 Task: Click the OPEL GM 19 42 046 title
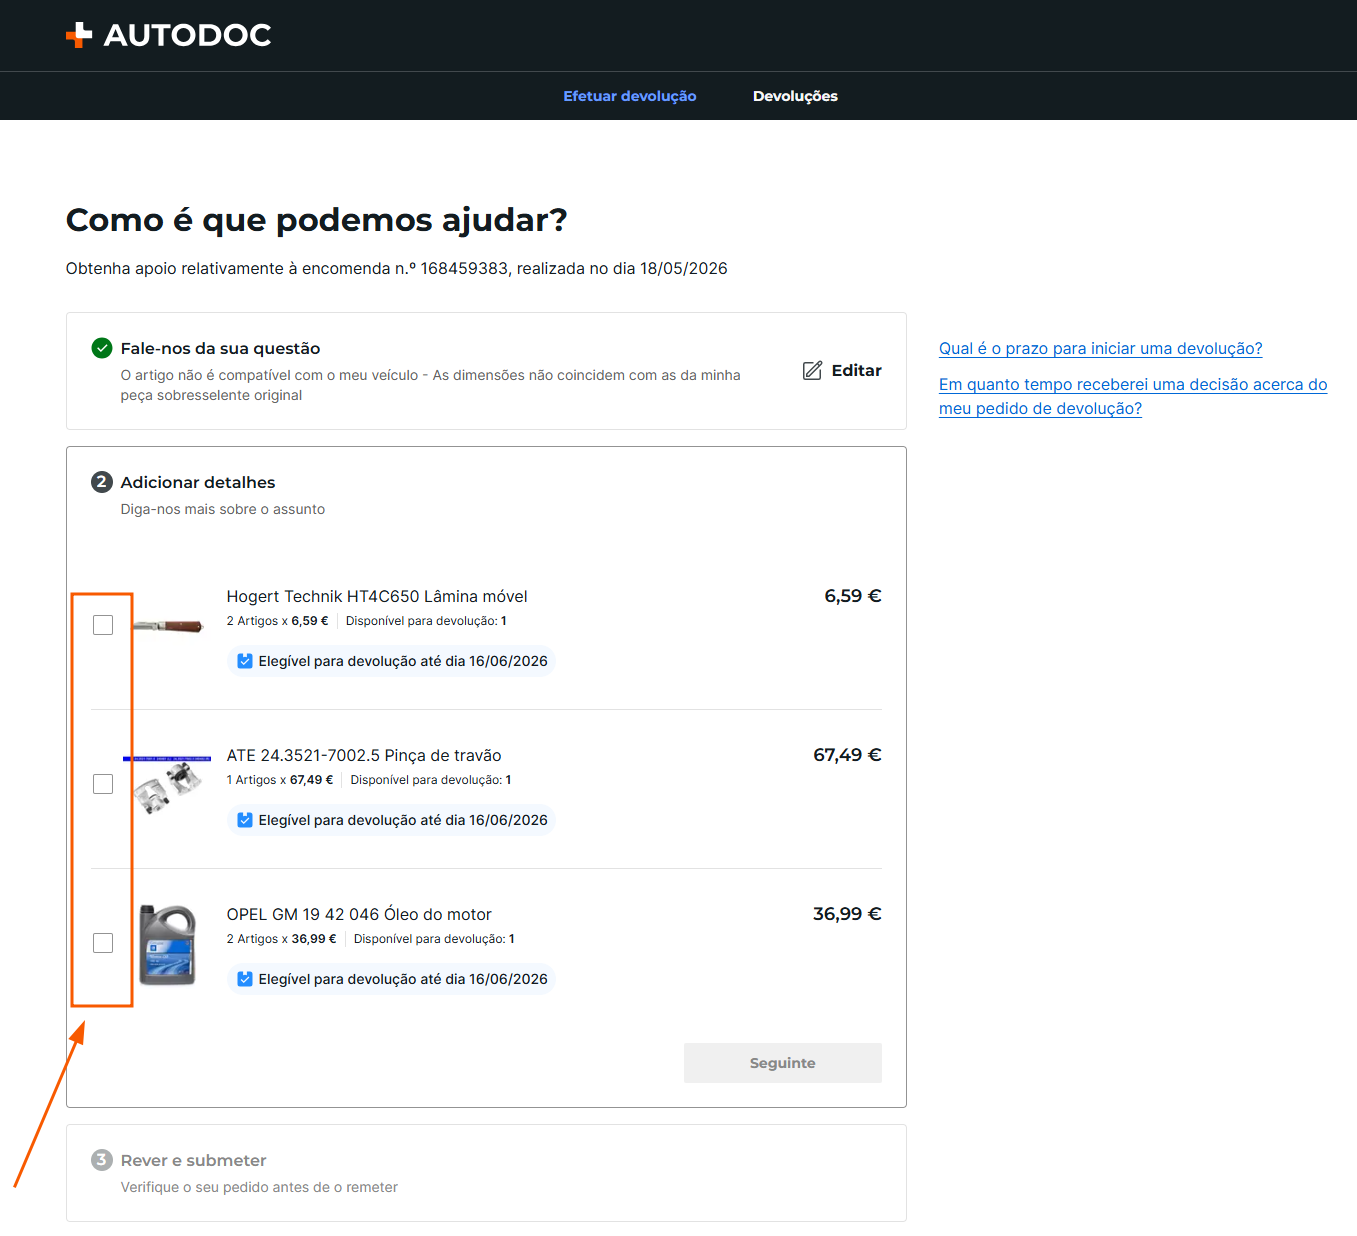(359, 914)
